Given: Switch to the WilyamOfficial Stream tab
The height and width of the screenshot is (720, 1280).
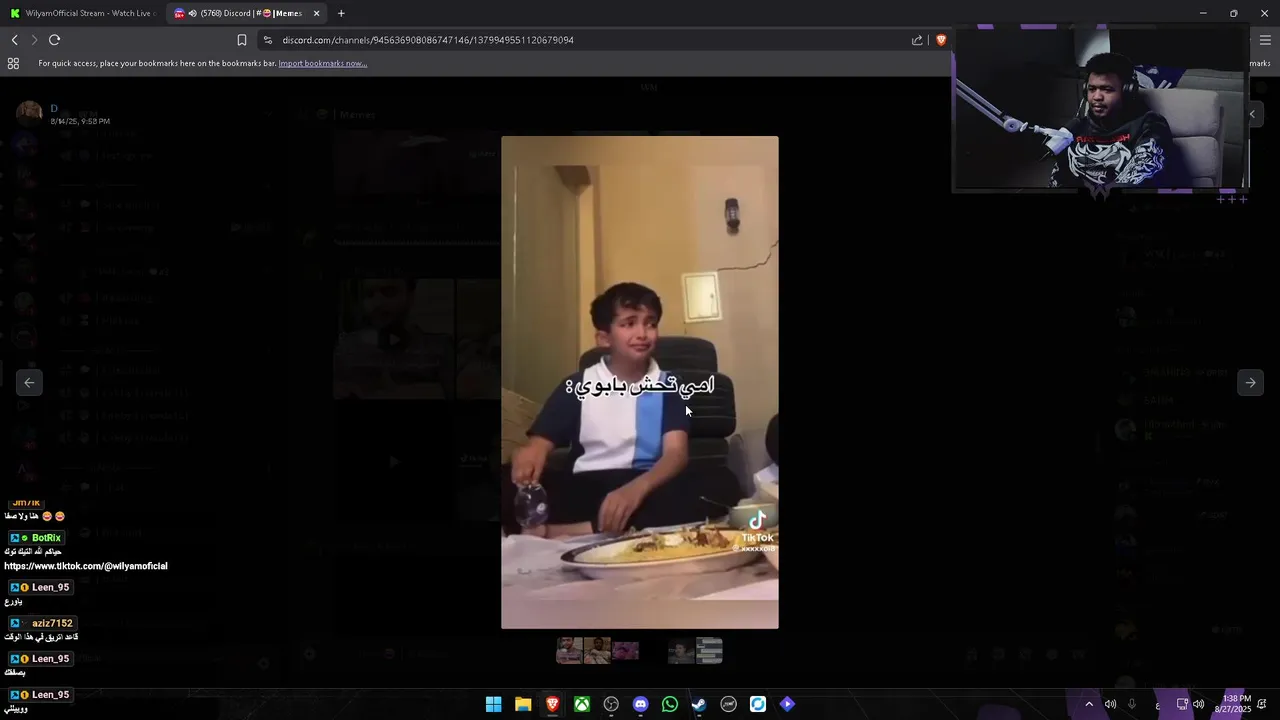Looking at the screenshot, I should 82,13.
